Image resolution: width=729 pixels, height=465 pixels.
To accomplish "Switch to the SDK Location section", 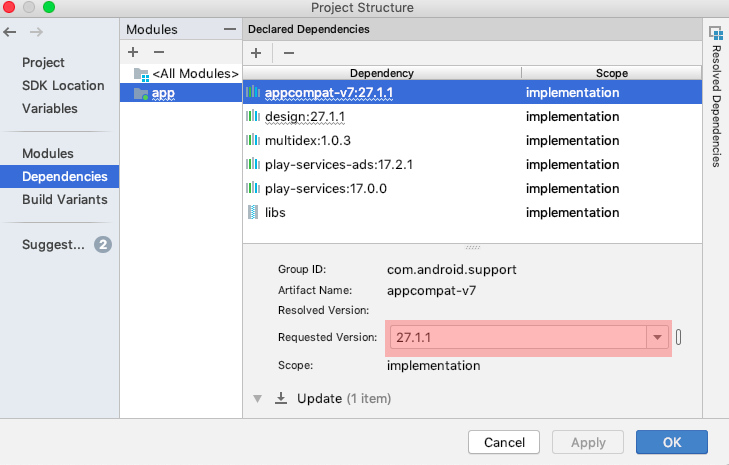I will tap(63, 85).
